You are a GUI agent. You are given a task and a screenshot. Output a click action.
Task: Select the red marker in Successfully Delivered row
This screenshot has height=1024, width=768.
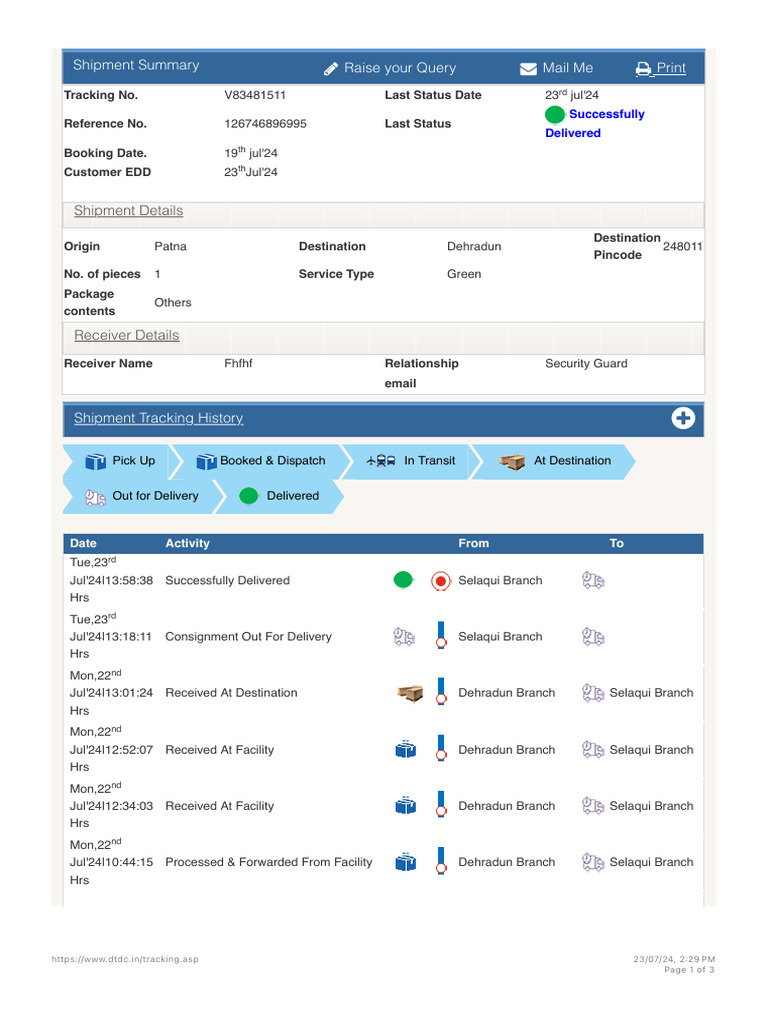click(441, 581)
